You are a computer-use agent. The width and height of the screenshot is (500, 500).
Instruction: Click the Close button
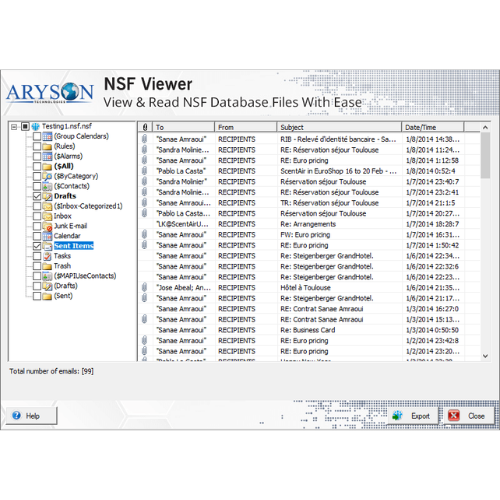click(x=468, y=416)
